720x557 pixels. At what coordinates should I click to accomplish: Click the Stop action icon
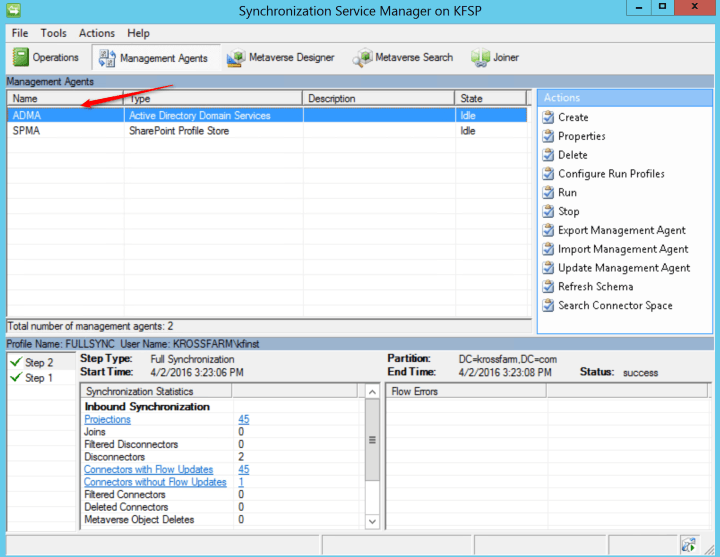coord(548,211)
